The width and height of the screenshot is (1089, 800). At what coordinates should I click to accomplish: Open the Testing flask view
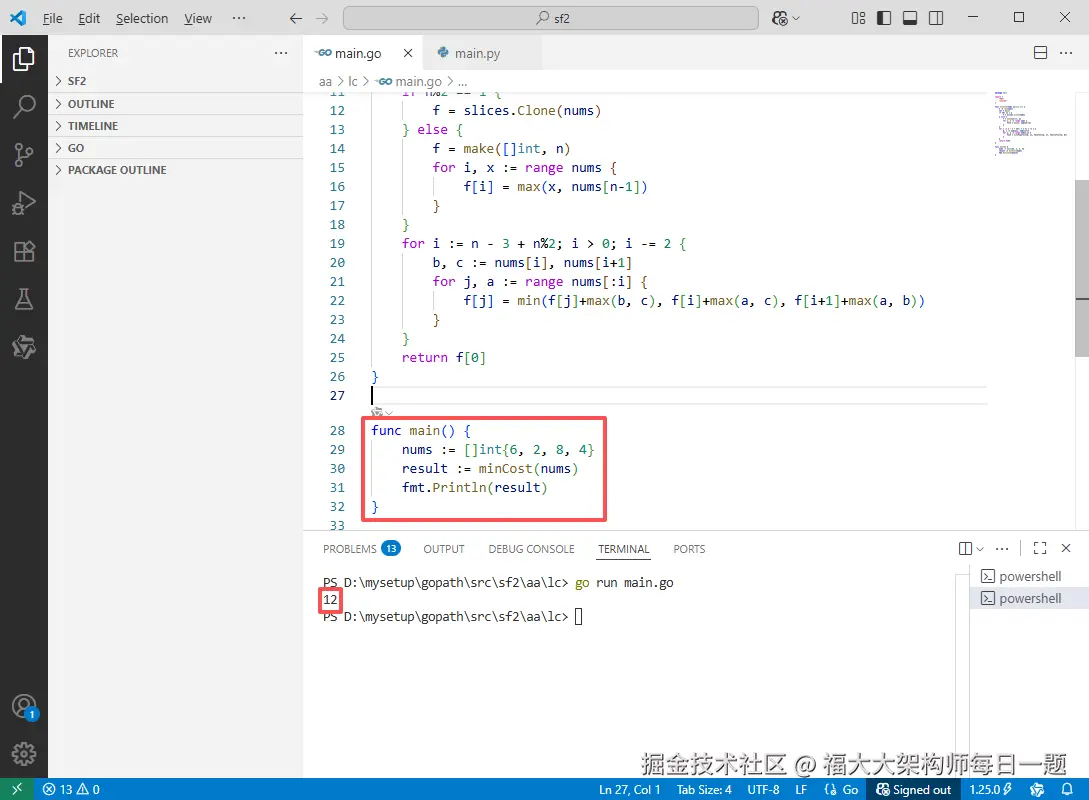coord(24,299)
